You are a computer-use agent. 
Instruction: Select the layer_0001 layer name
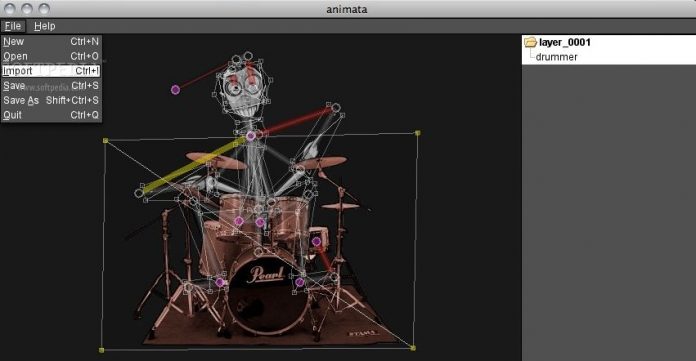[x=565, y=42]
